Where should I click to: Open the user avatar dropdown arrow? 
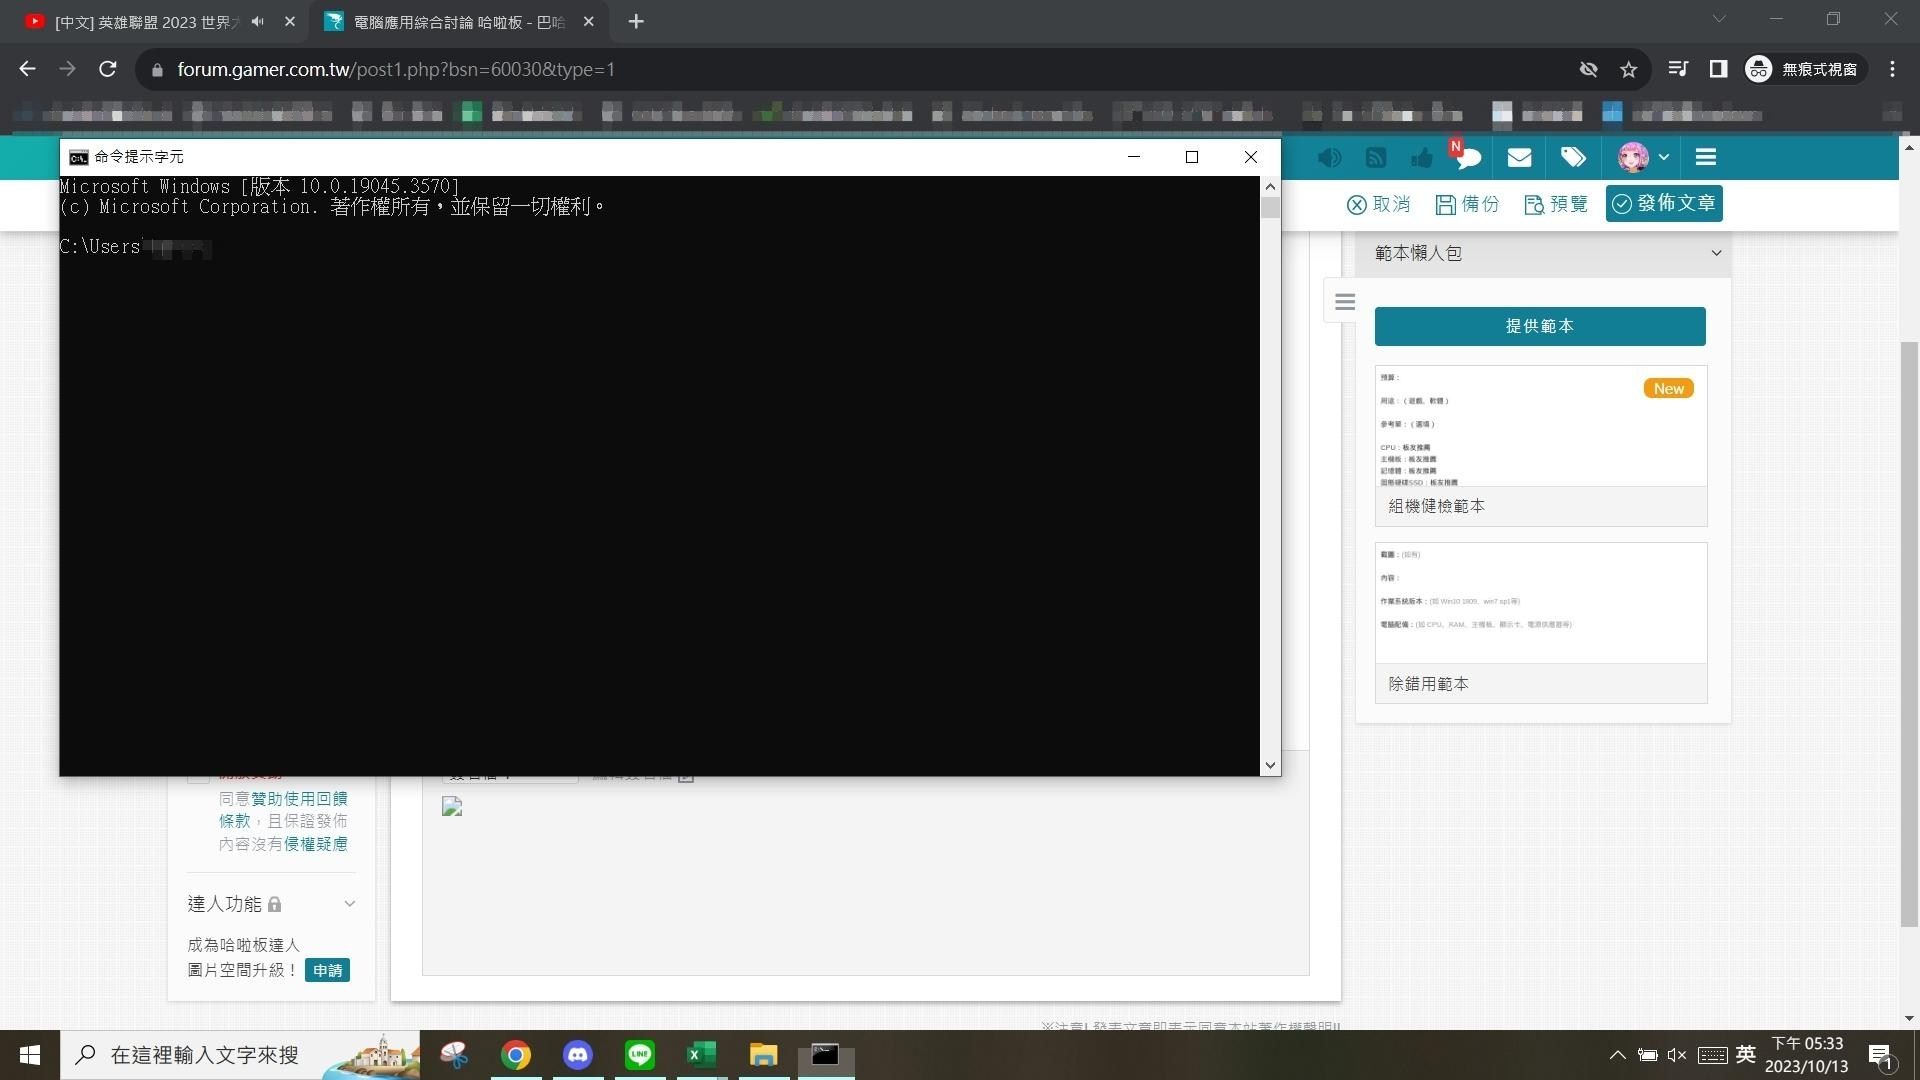coord(1663,157)
